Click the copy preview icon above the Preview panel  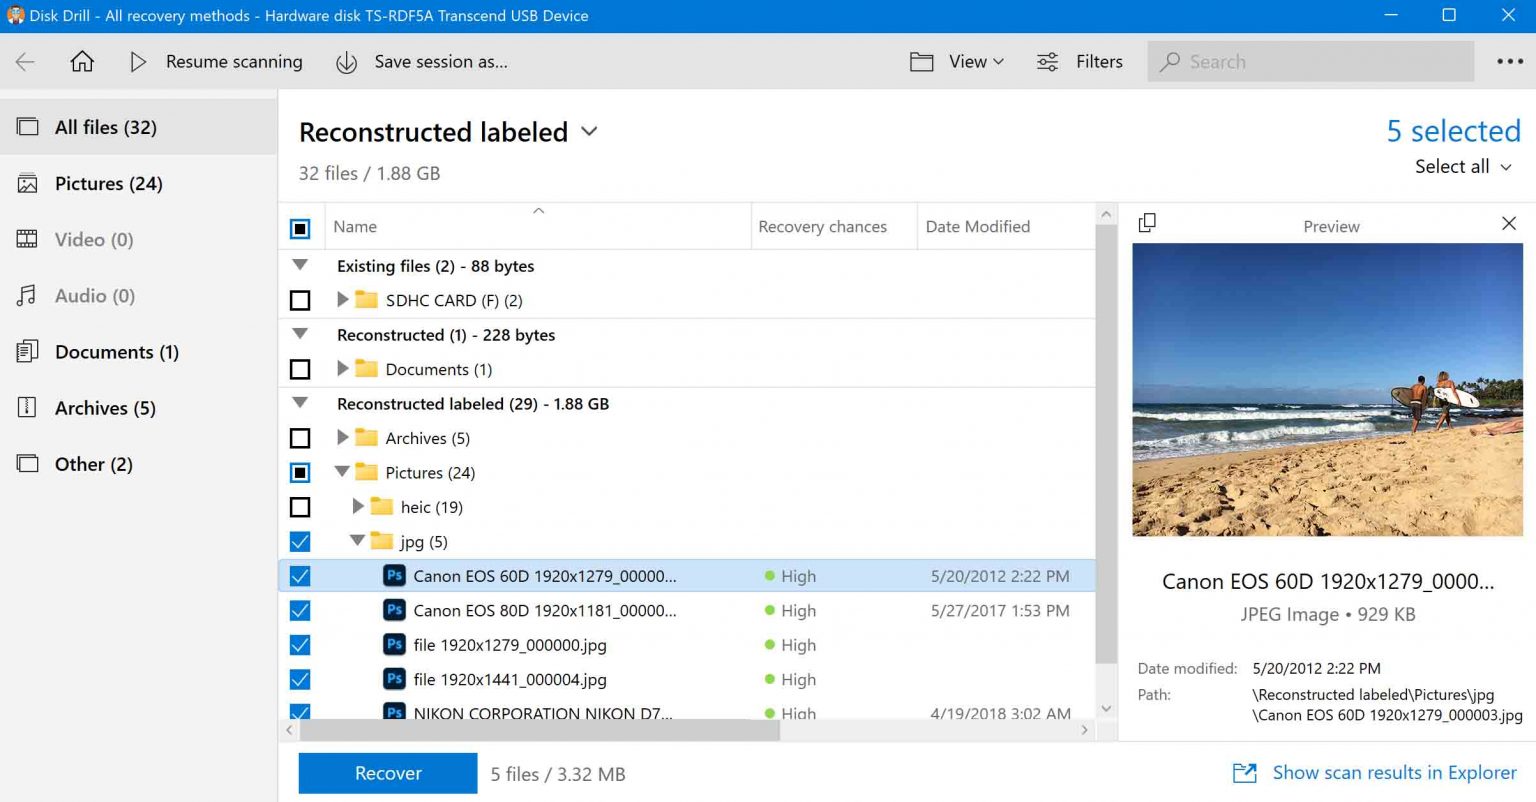pyautogui.click(x=1146, y=223)
